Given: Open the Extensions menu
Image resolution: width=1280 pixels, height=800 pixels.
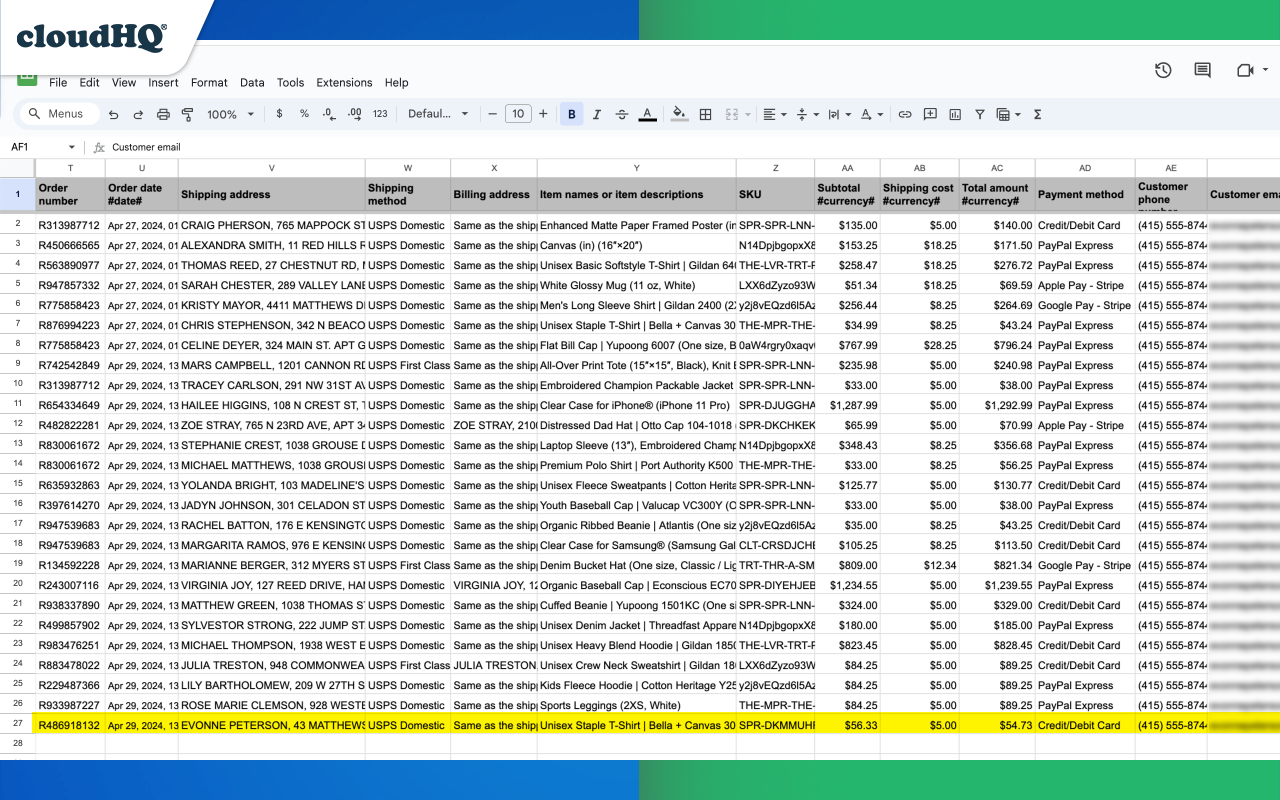Looking at the screenshot, I should pos(344,82).
